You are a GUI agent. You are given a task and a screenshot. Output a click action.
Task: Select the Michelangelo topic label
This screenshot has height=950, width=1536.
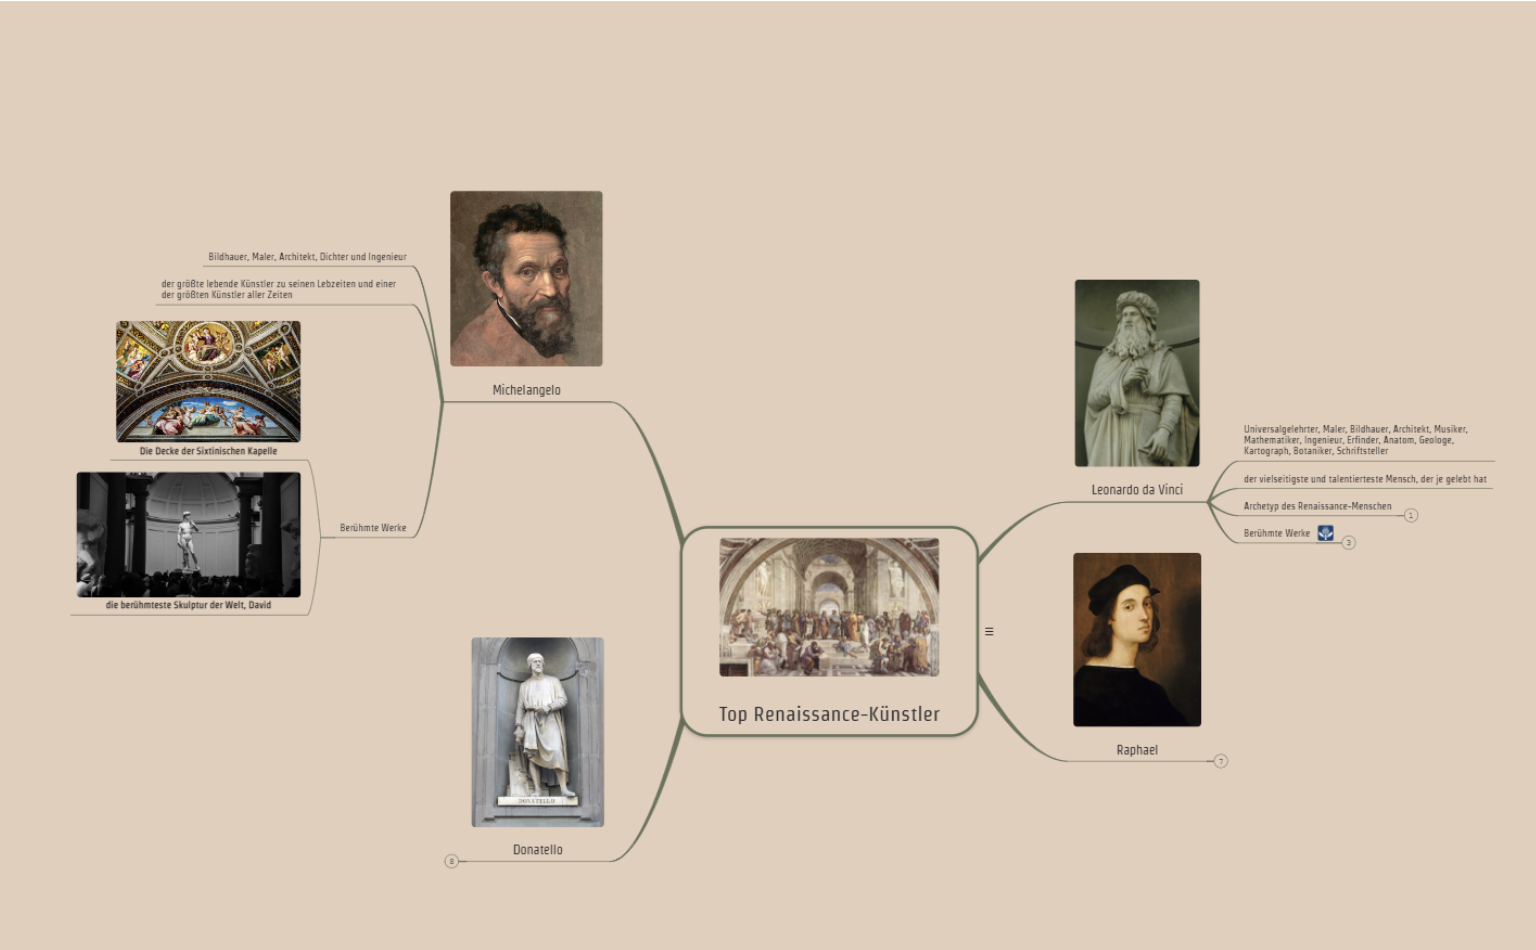click(x=526, y=390)
